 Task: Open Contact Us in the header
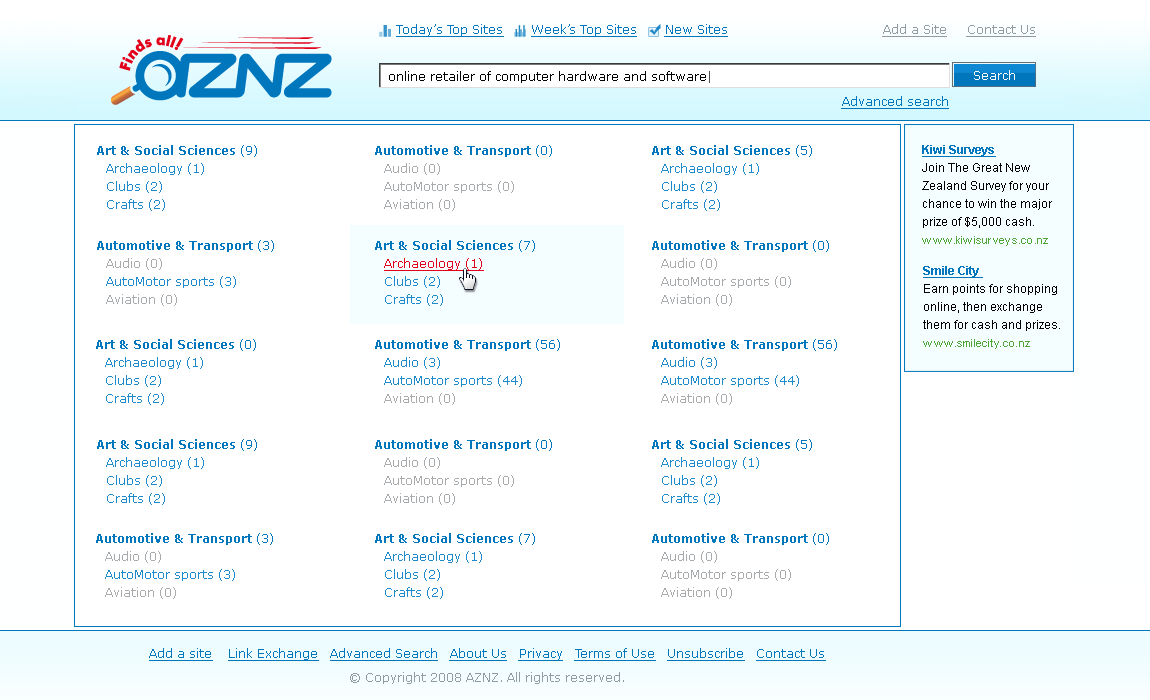pos(1000,29)
